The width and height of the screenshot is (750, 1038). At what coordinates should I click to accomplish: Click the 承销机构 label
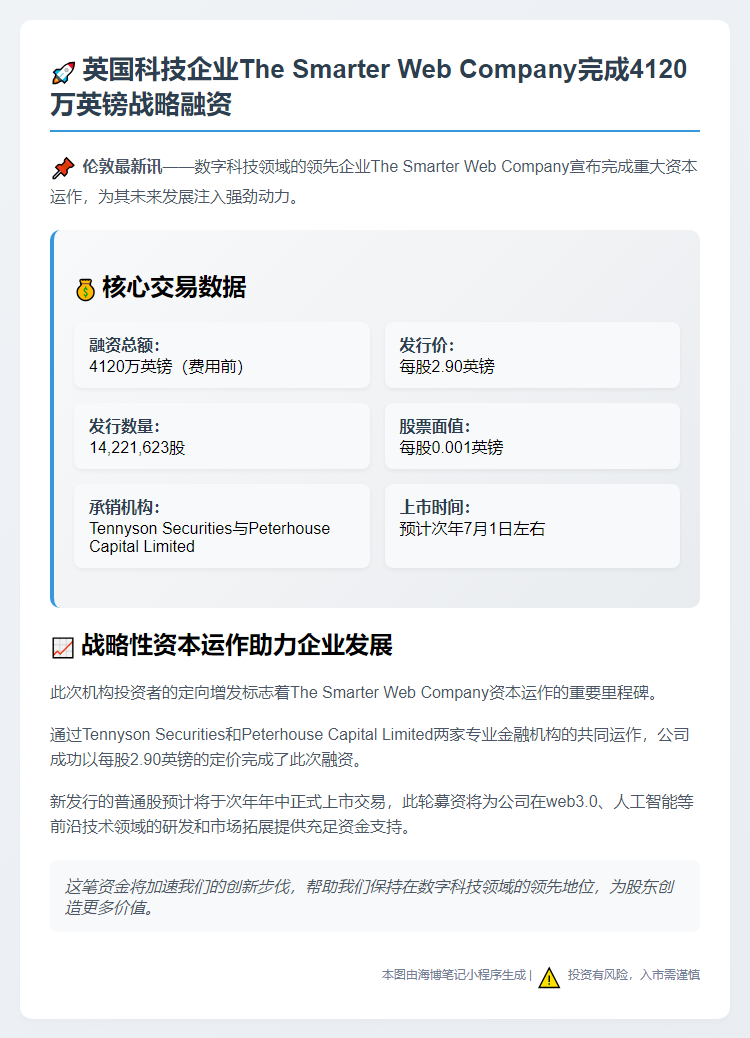click(124, 507)
